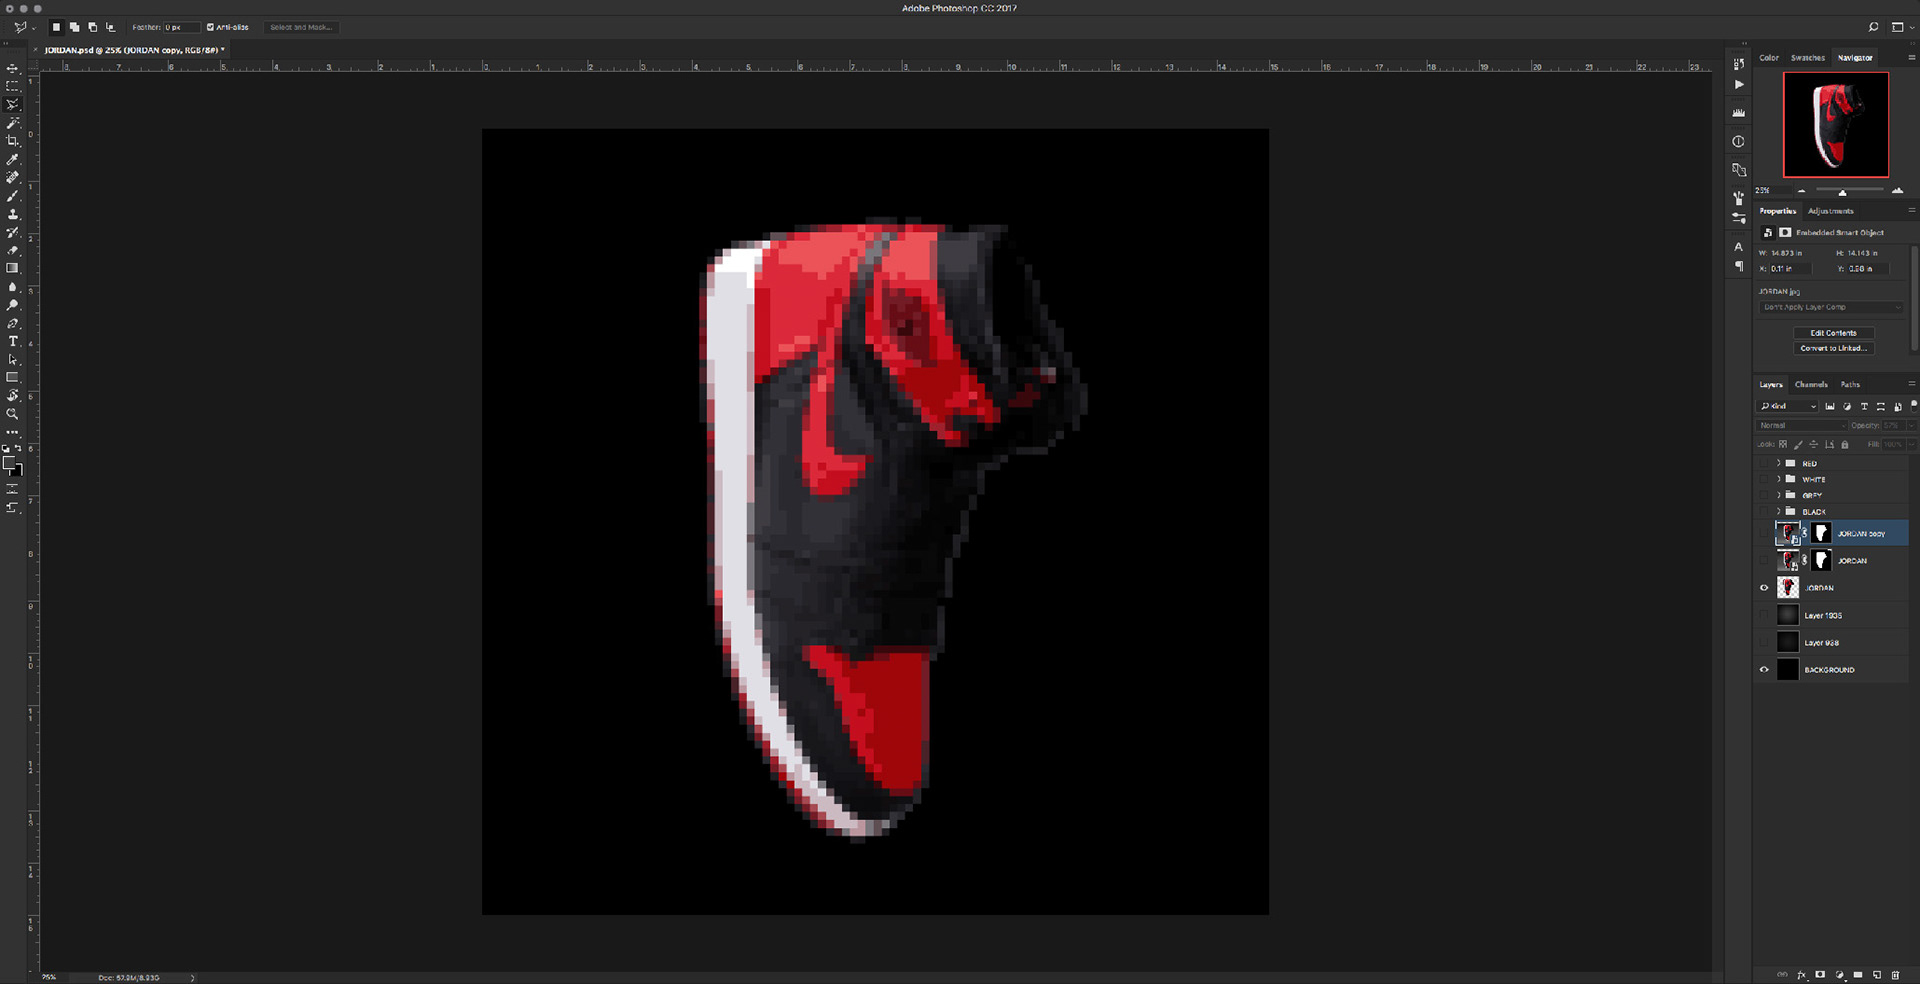Show the WHITE group
The image size is (1920, 984).
[x=1764, y=479]
